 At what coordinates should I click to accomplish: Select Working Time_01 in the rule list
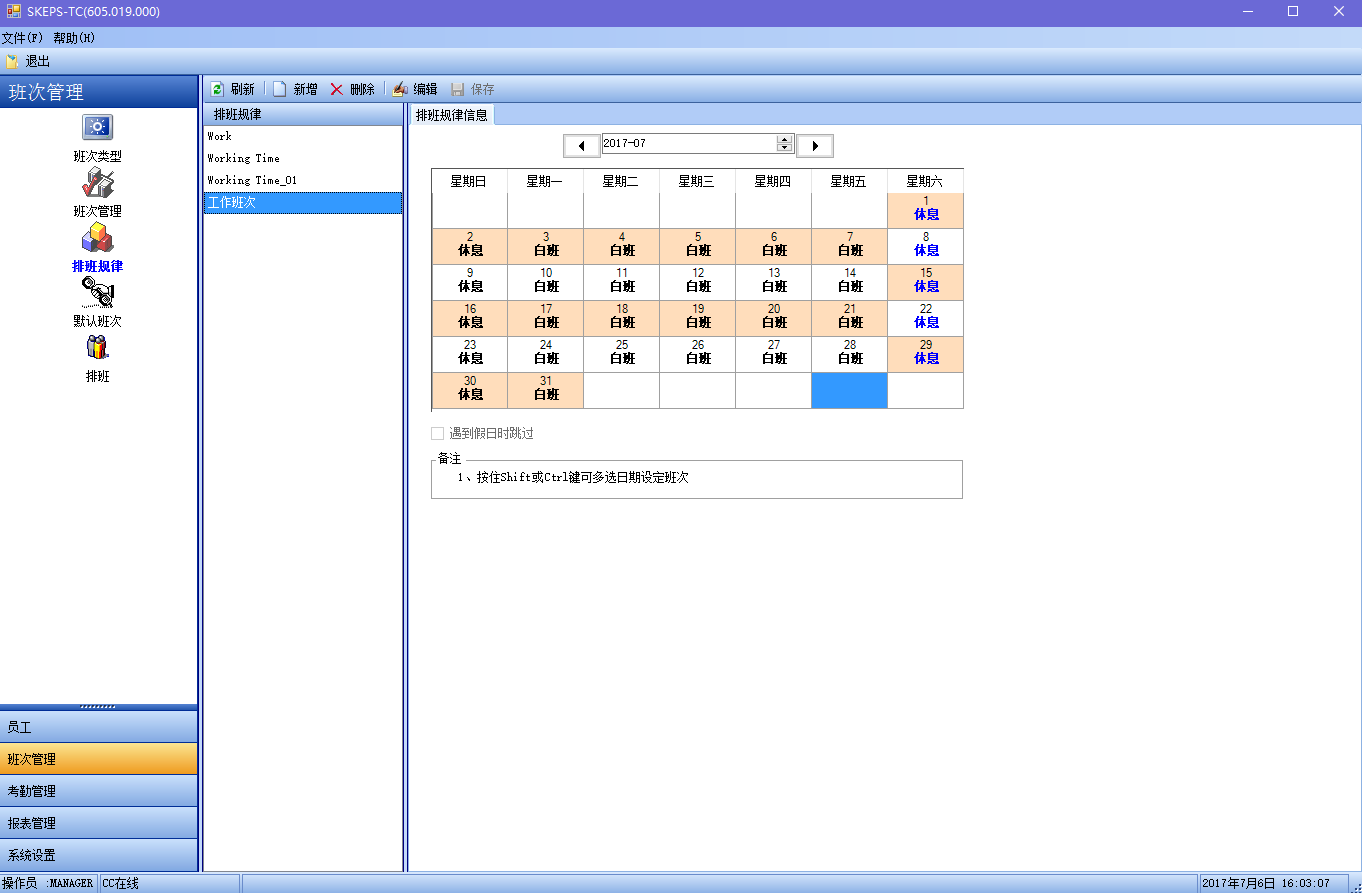[x=252, y=180]
